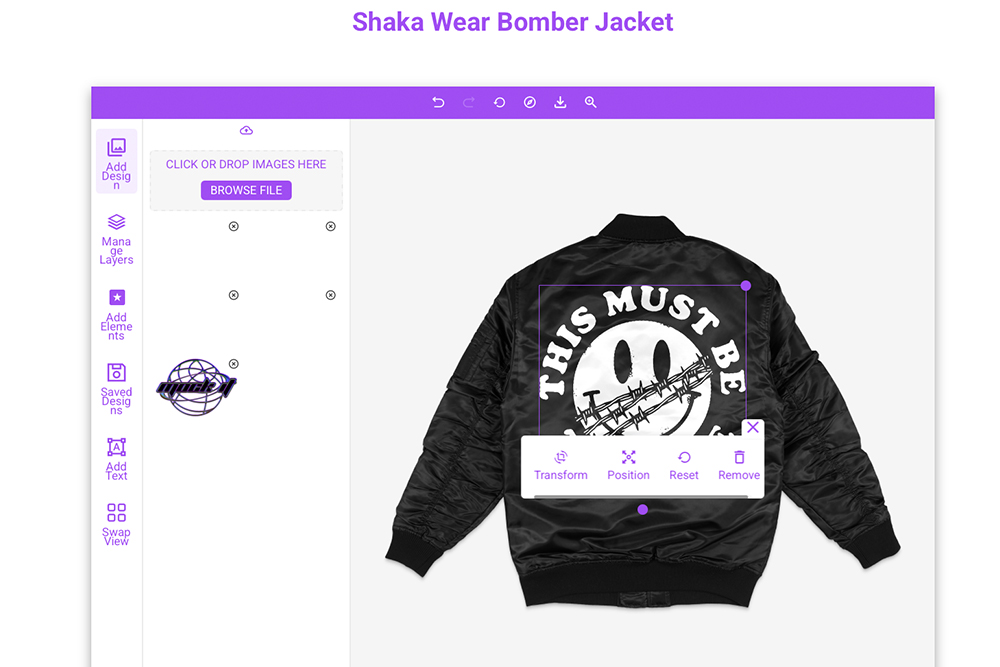This screenshot has height=667, width=1000.
Task: Click the cloud upload icon above drop area
Action: pos(246,130)
